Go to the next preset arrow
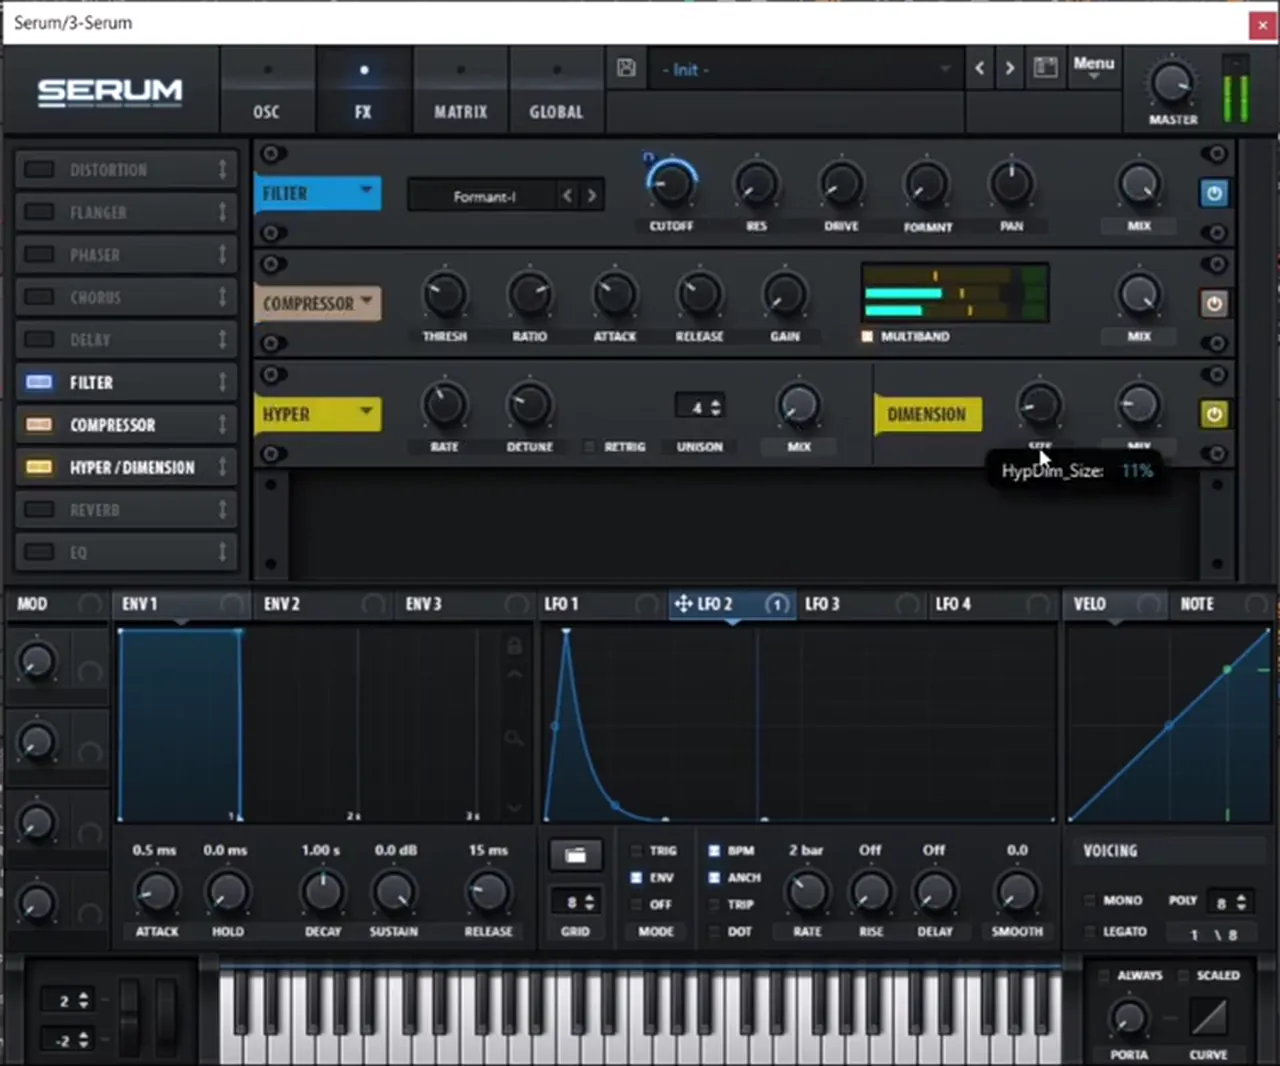Viewport: 1280px width, 1066px height. pos(1010,68)
